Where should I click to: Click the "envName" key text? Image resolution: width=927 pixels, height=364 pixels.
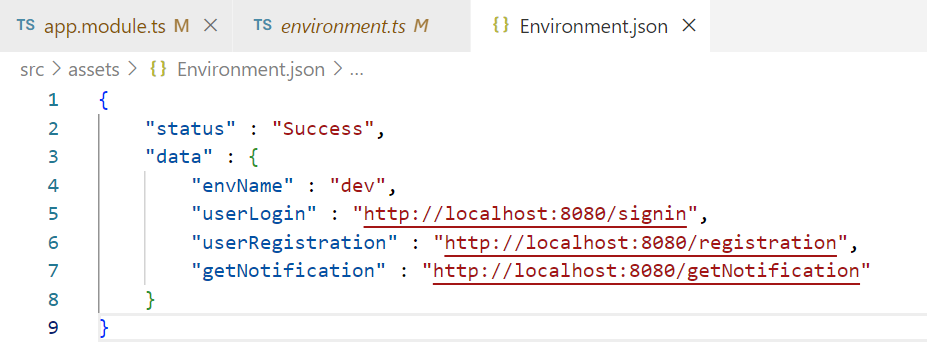click(x=243, y=186)
